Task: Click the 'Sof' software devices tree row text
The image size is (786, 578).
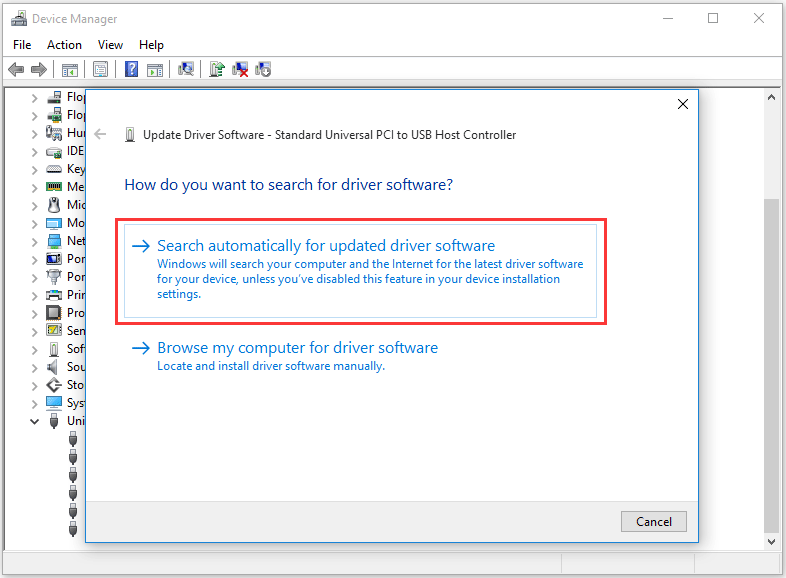Action: pos(76,348)
